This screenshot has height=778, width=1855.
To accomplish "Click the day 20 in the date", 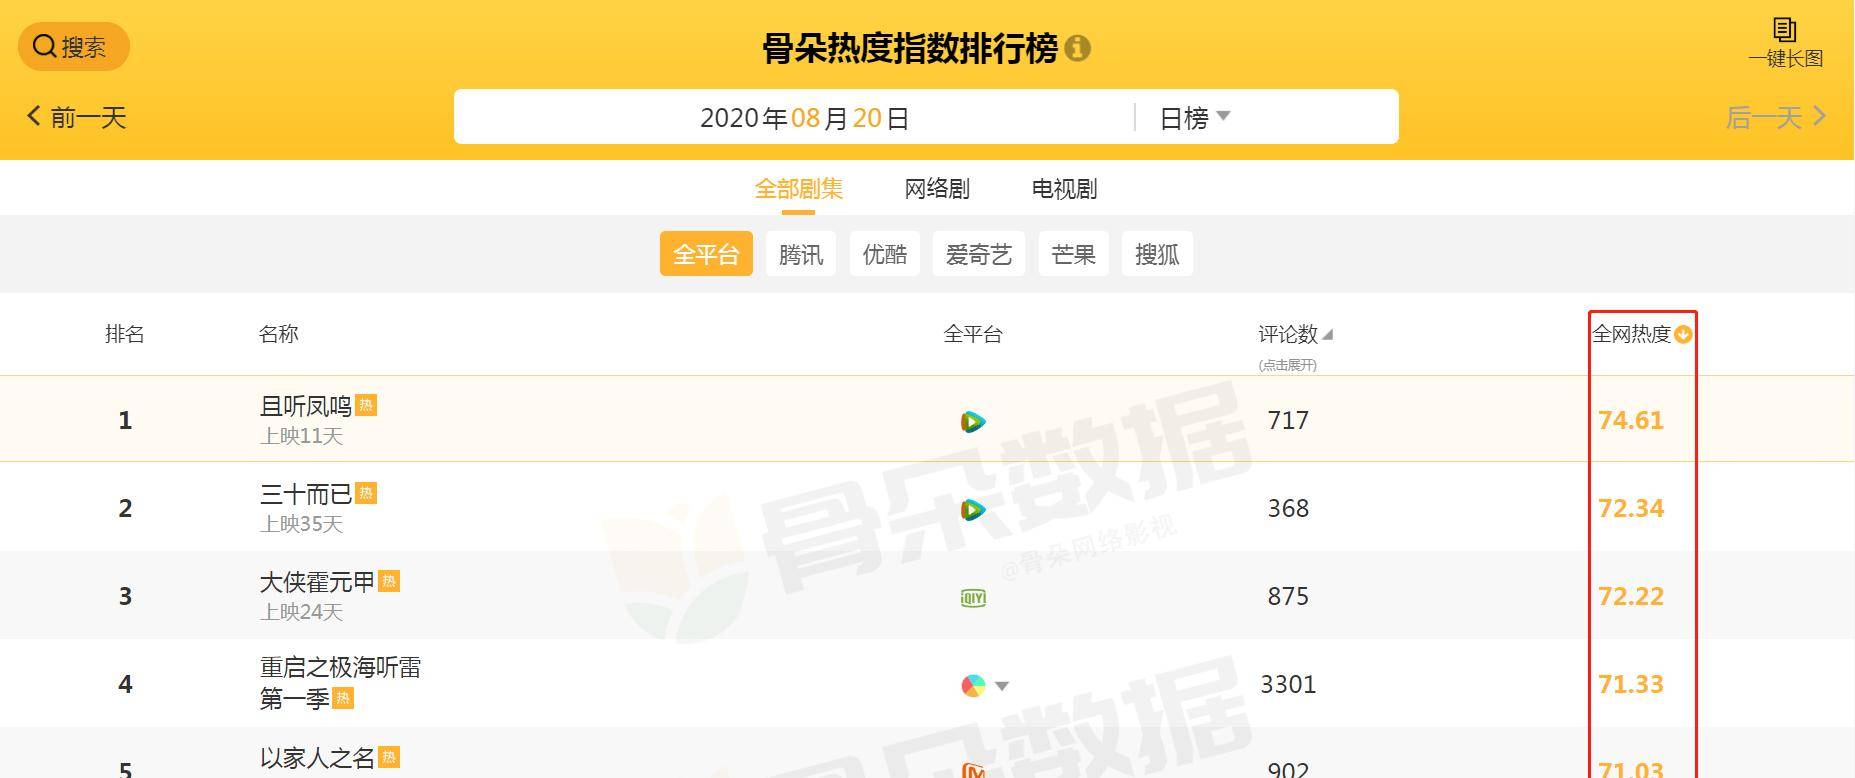I will [867, 118].
